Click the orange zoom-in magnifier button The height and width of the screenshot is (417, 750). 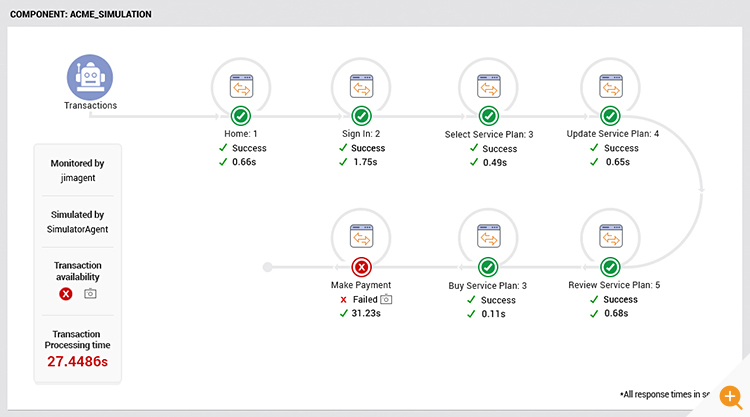pos(731,396)
